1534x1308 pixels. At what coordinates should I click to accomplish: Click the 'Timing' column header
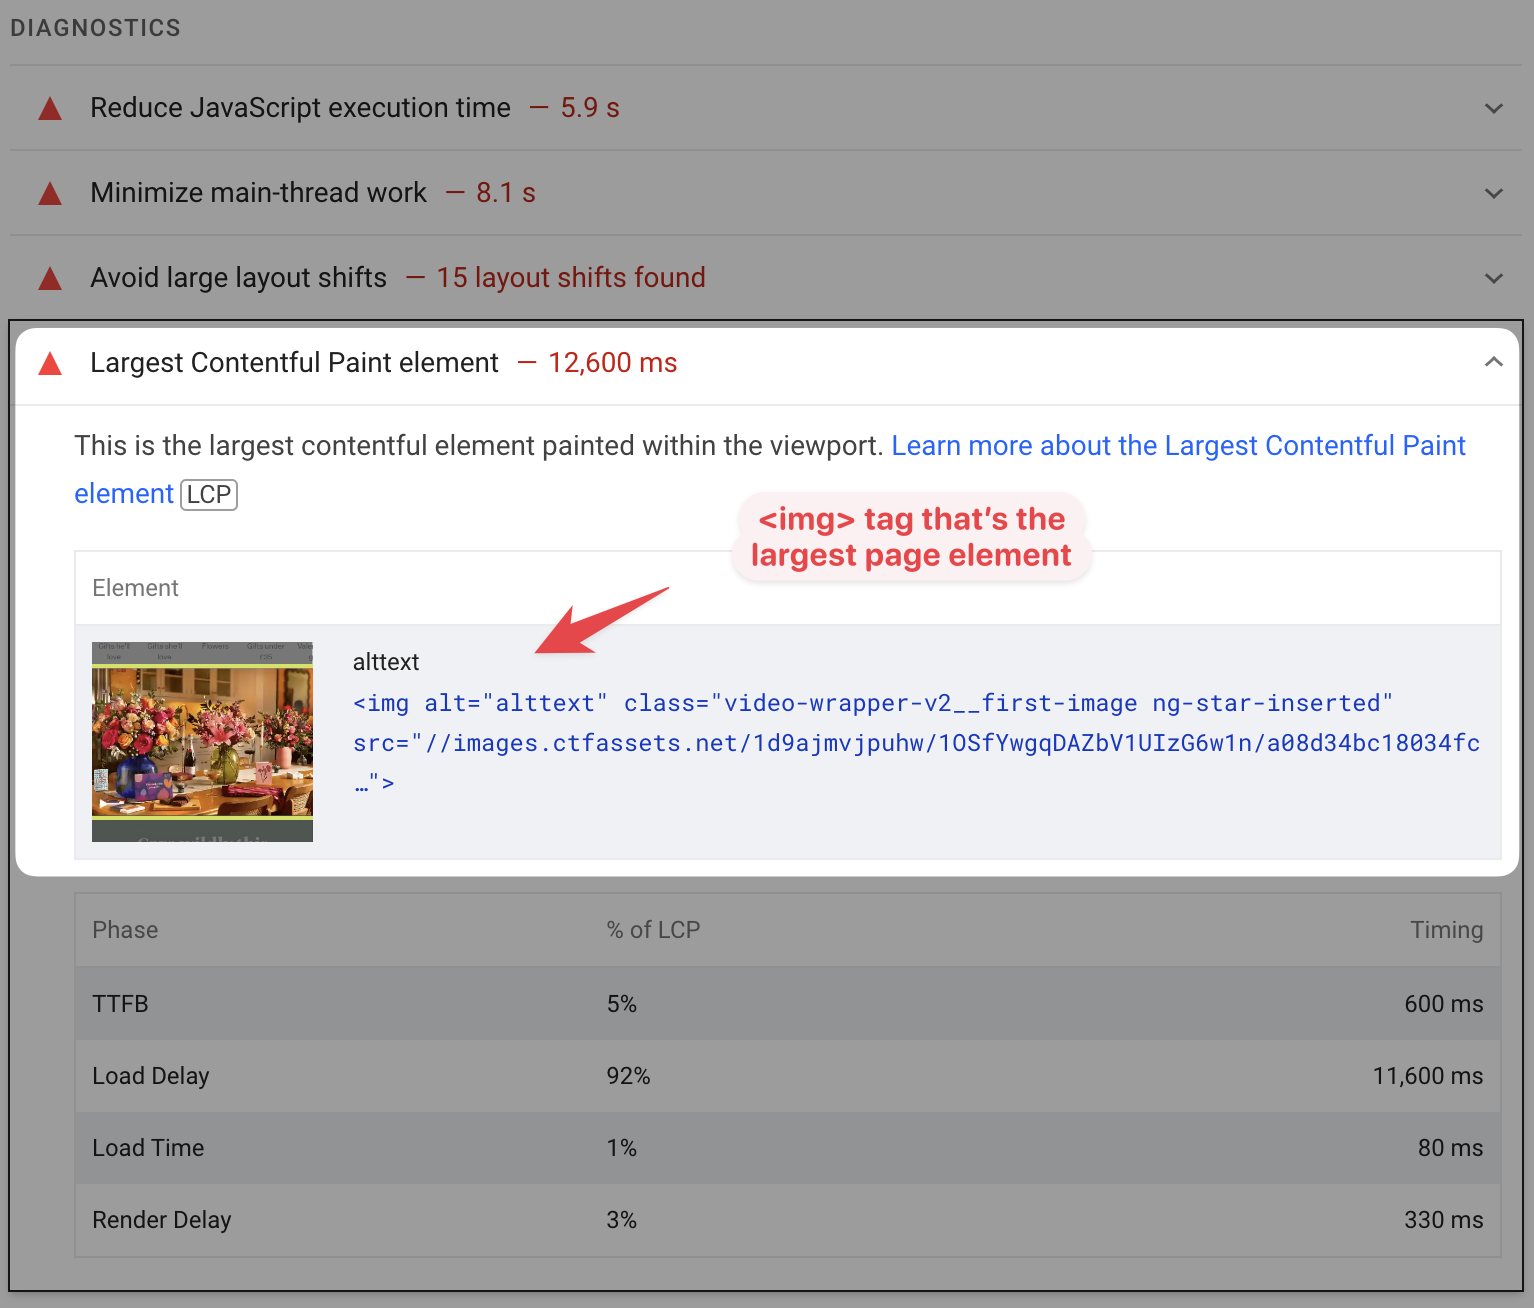(1446, 930)
